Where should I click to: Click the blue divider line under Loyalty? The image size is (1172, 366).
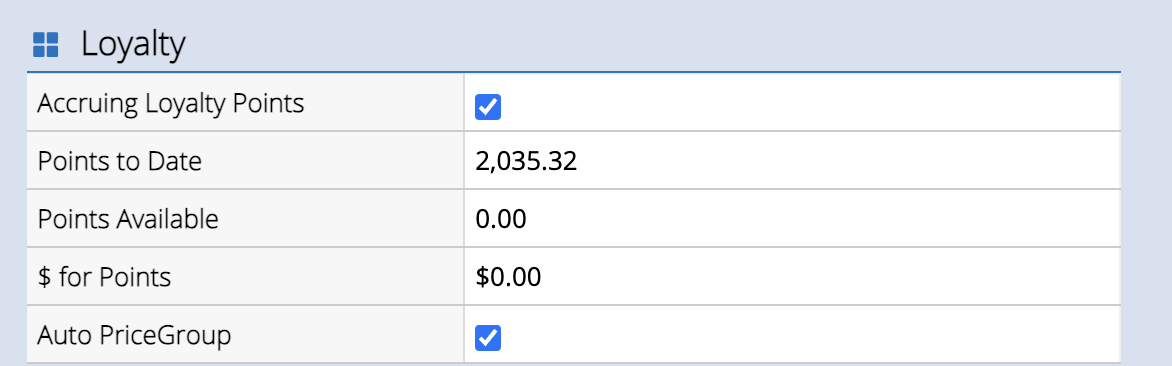click(x=574, y=72)
